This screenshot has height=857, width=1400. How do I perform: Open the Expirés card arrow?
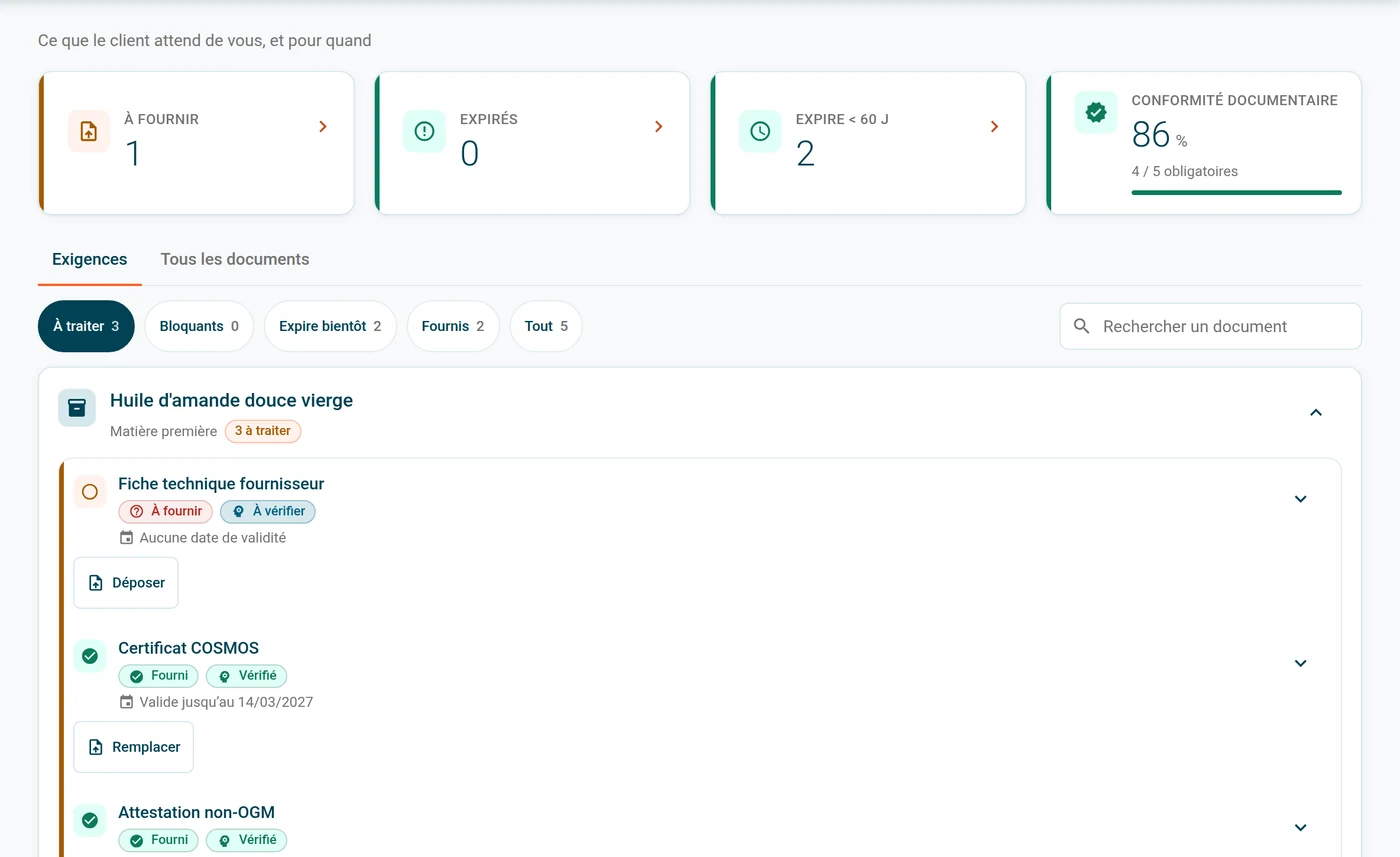click(x=659, y=126)
